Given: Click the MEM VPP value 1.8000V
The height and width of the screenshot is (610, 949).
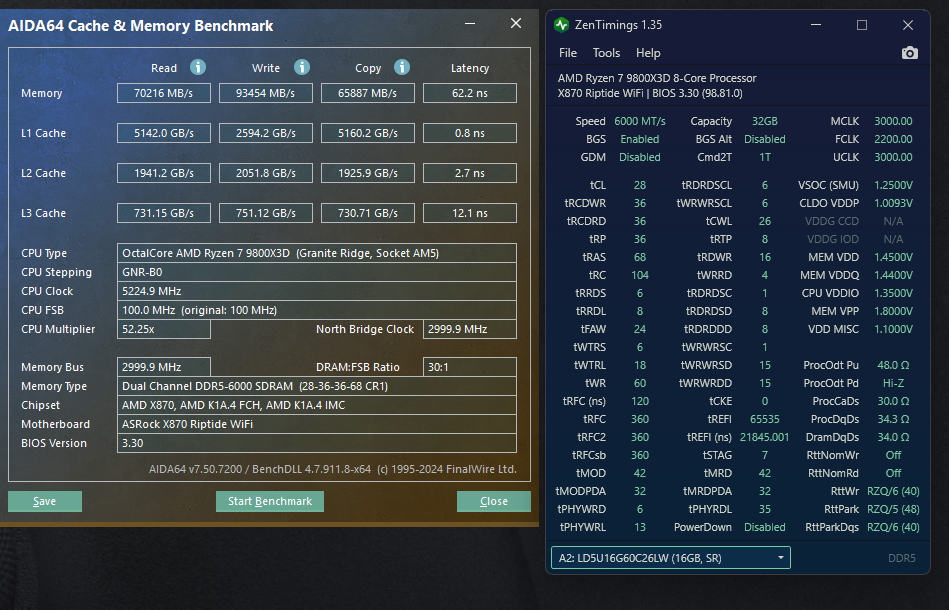Looking at the screenshot, I should (x=893, y=311).
